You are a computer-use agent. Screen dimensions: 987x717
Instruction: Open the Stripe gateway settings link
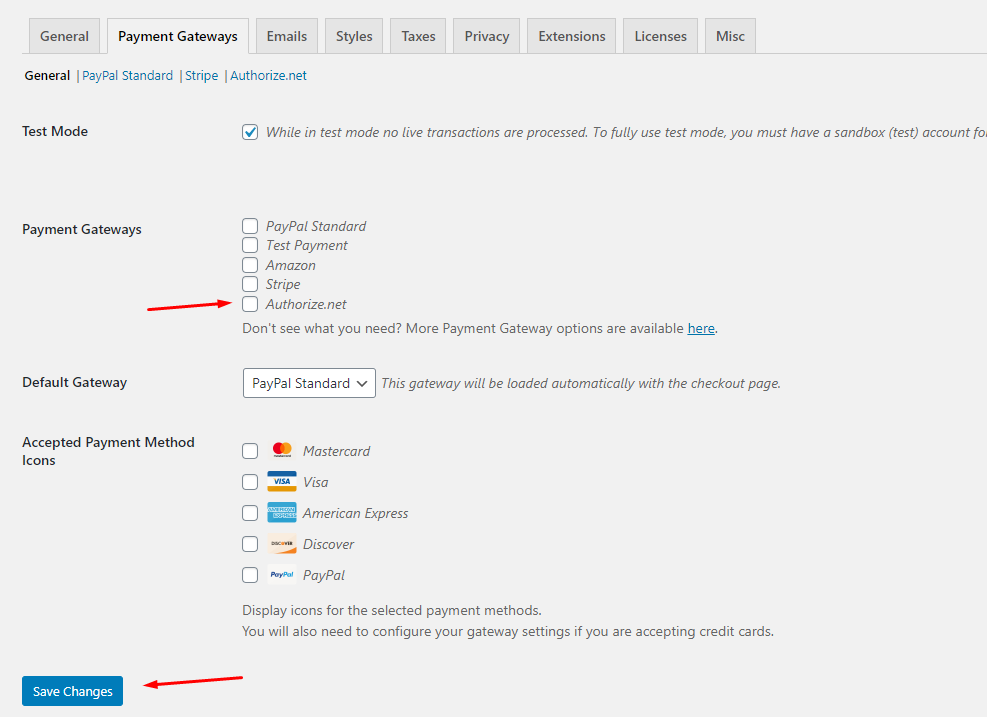pyautogui.click(x=201, y=76)
